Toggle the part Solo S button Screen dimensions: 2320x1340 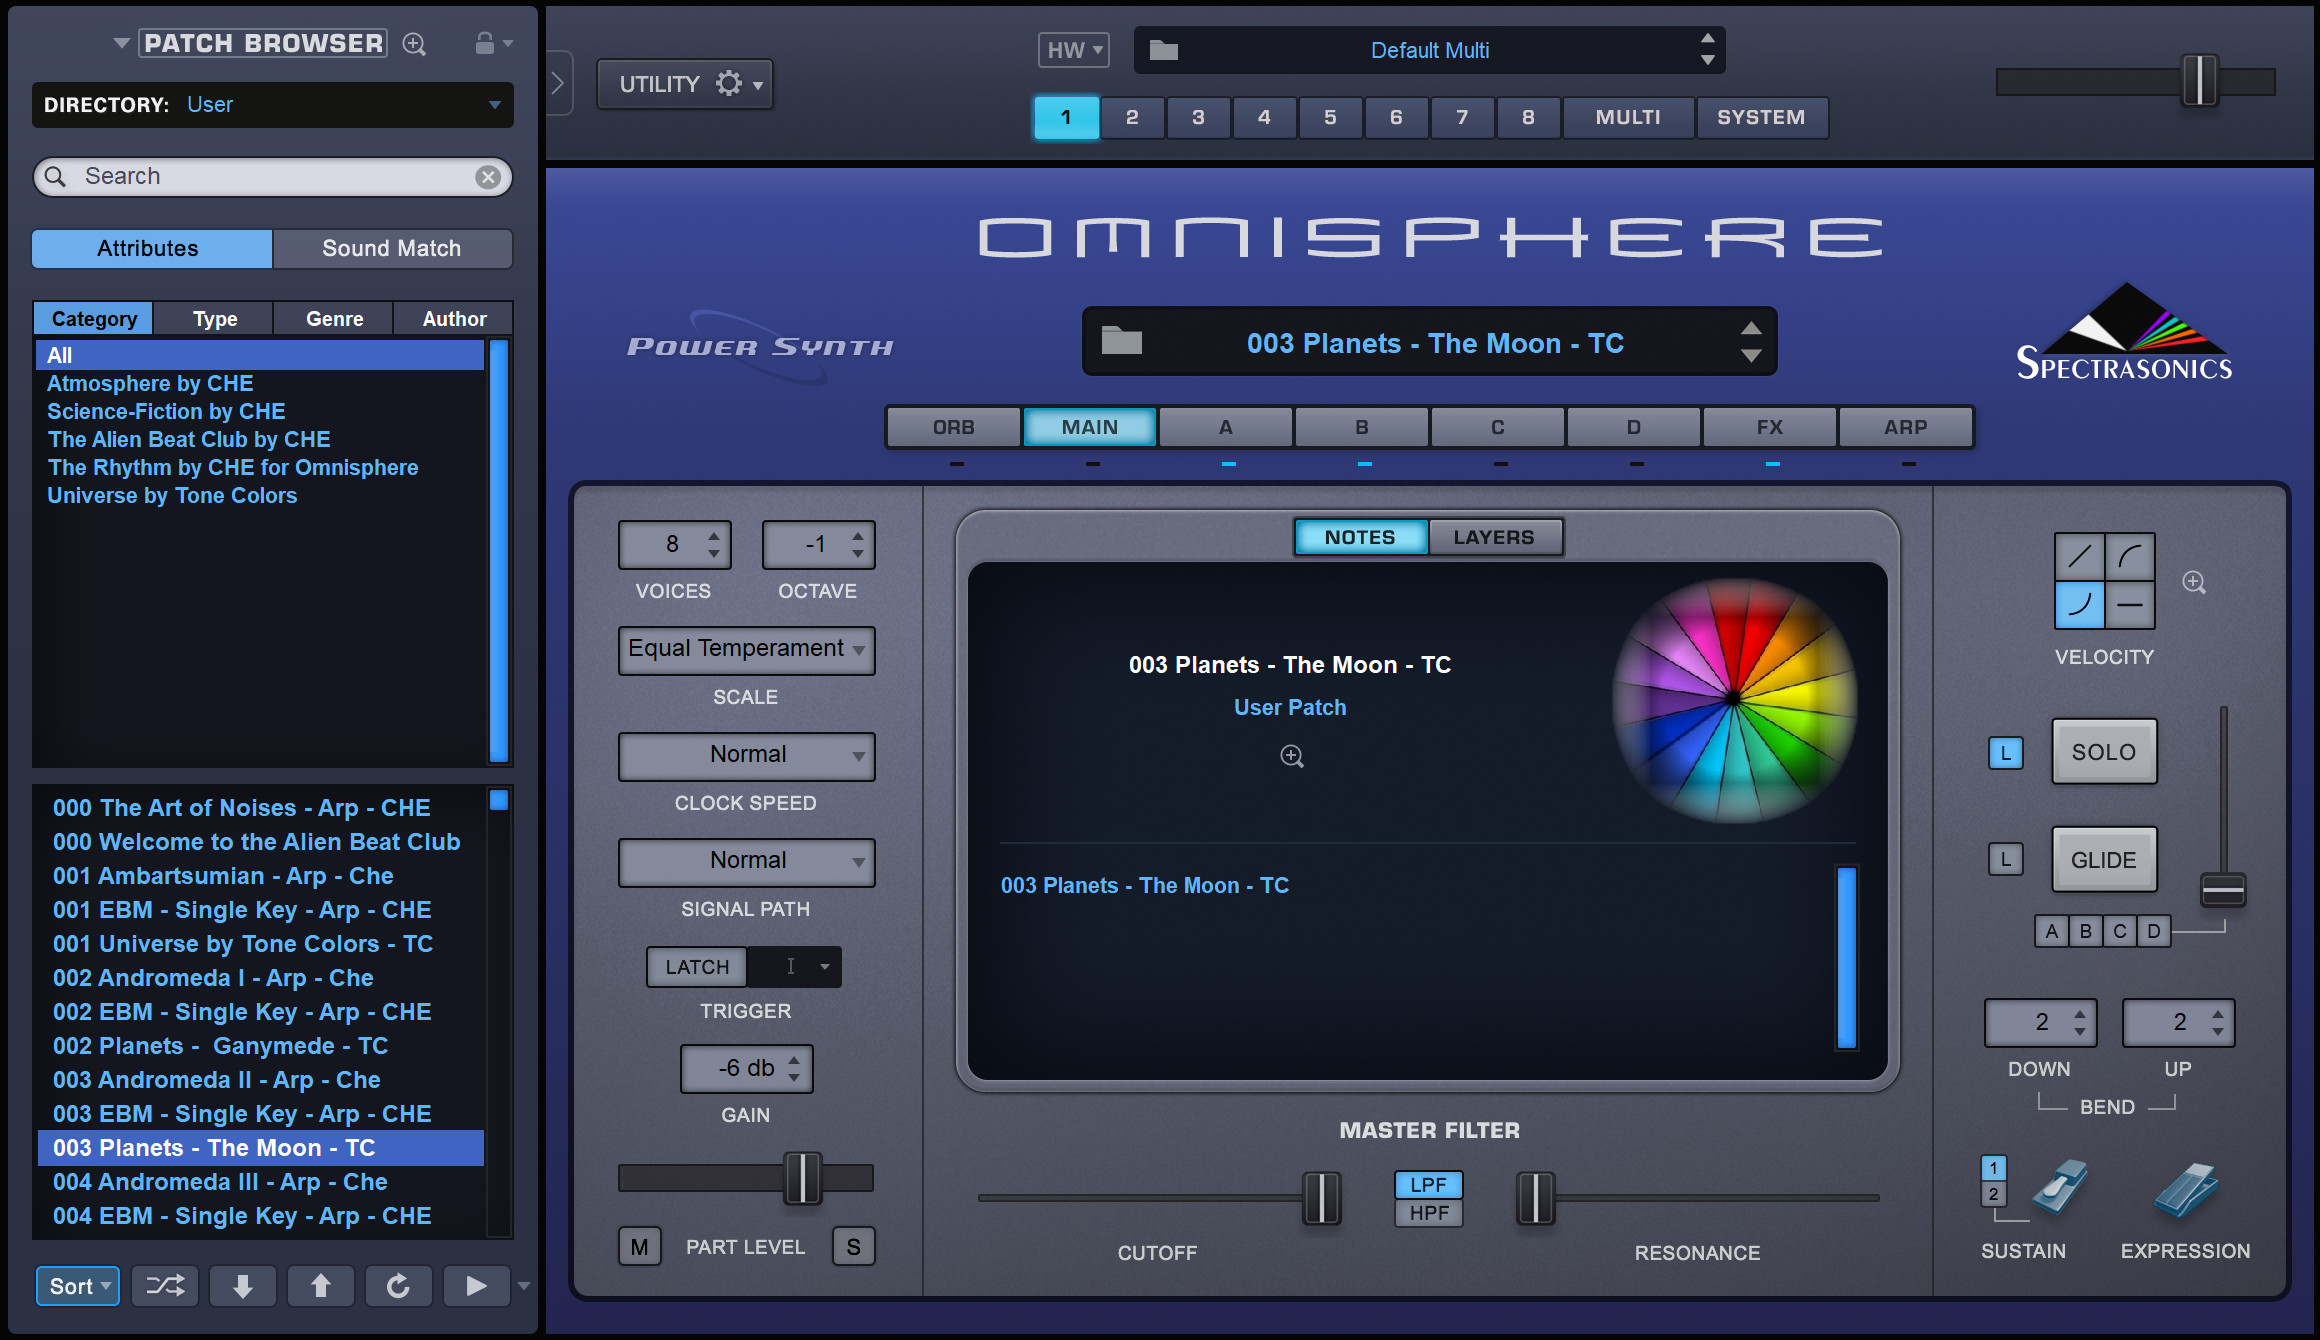[854, 1247]
